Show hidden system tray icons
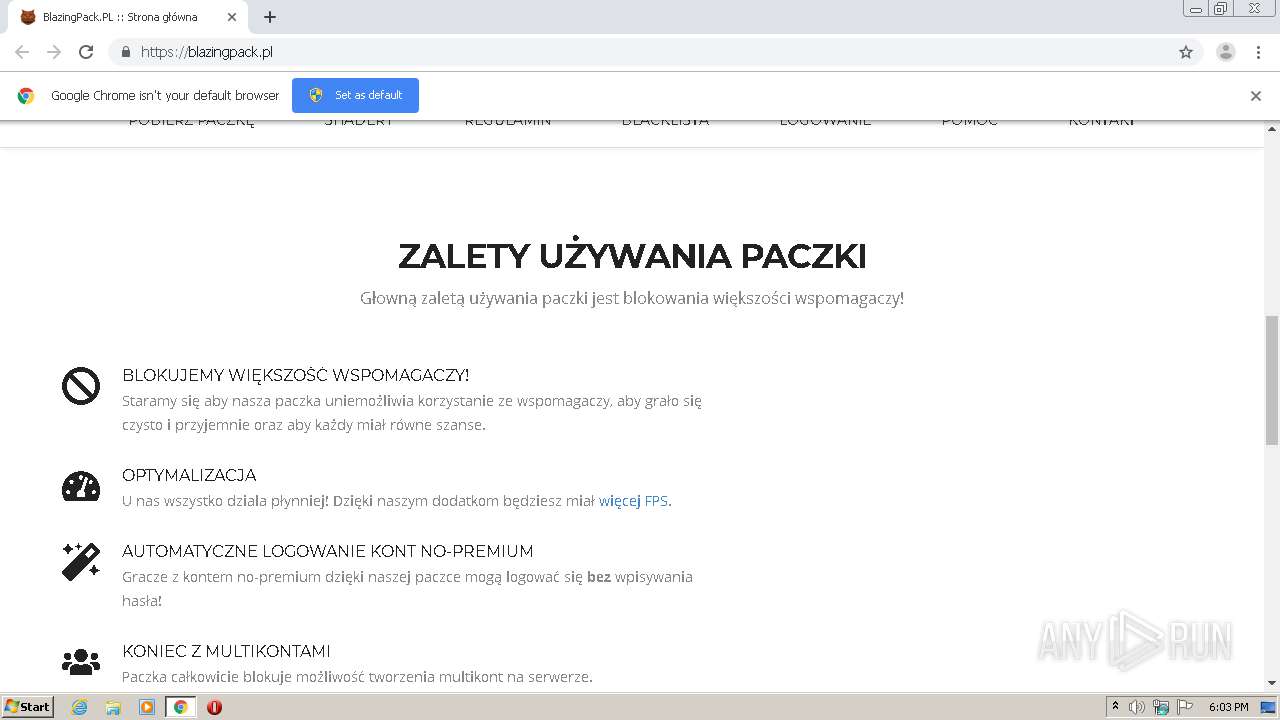1280x720 pixels. click(x=1115, y=707)
